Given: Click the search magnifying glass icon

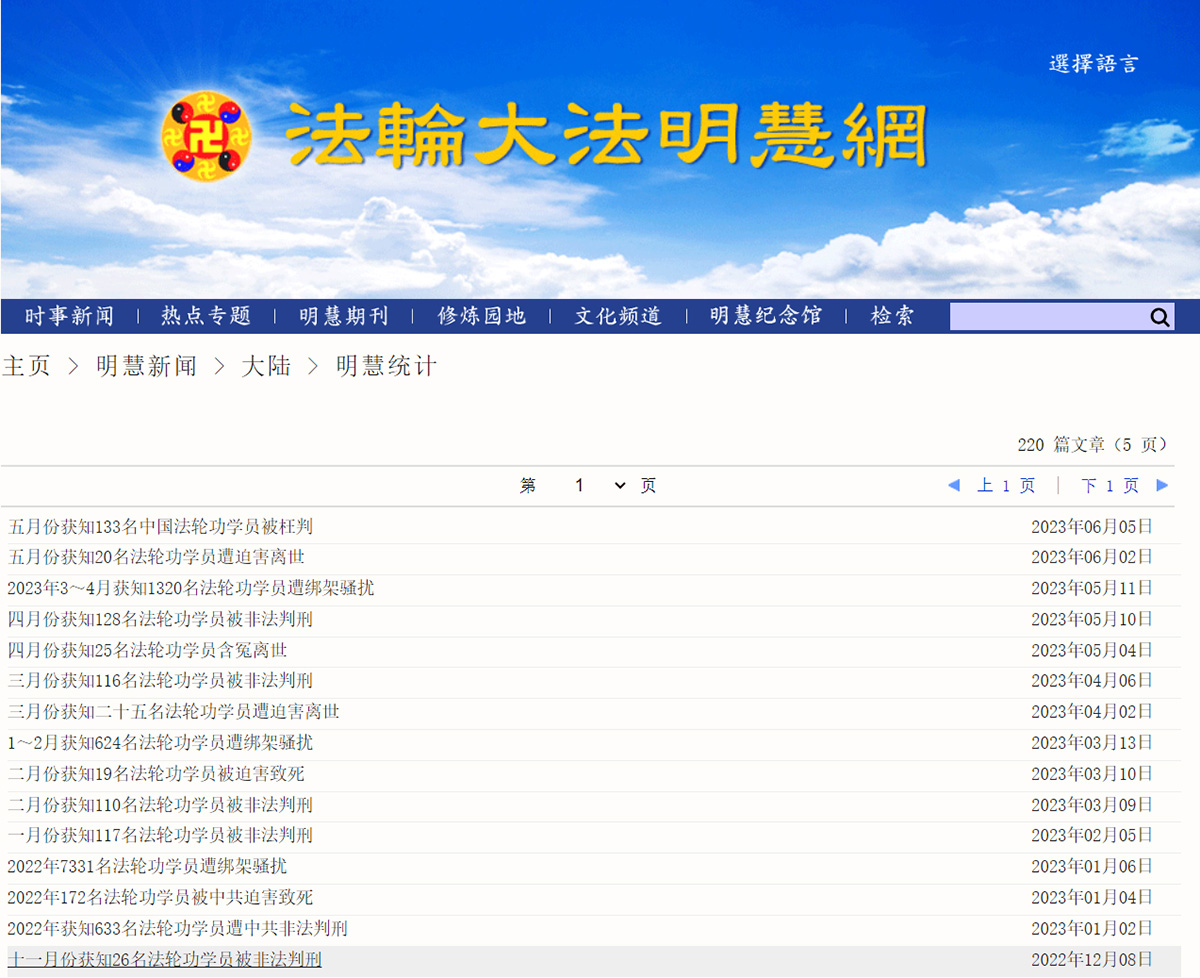Looking at the screenshot, I should point(1160,316).
